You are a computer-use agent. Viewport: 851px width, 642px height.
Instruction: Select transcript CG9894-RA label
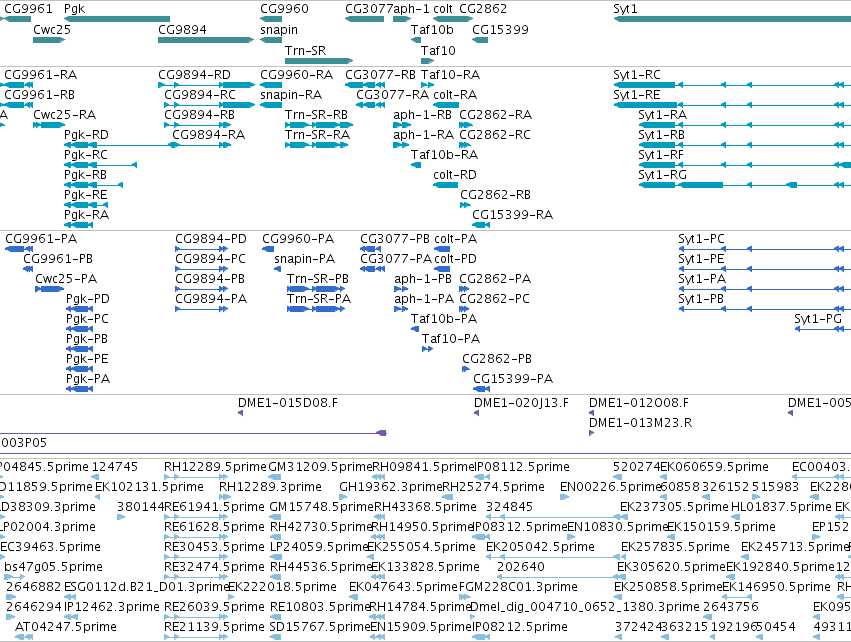click(x=208, y=135)
